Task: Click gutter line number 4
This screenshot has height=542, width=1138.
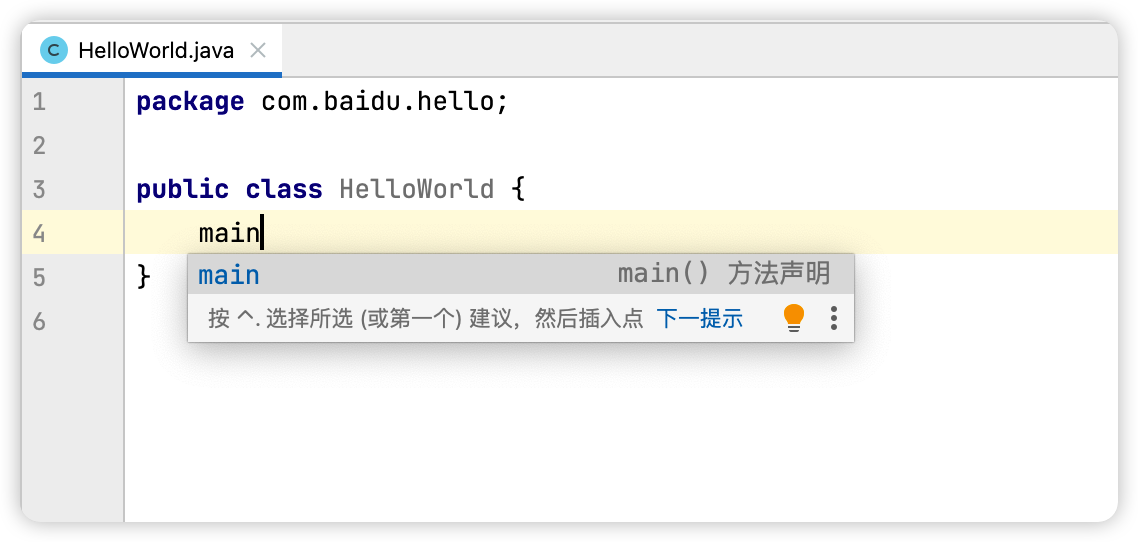Action: click(x=39, y=233)
